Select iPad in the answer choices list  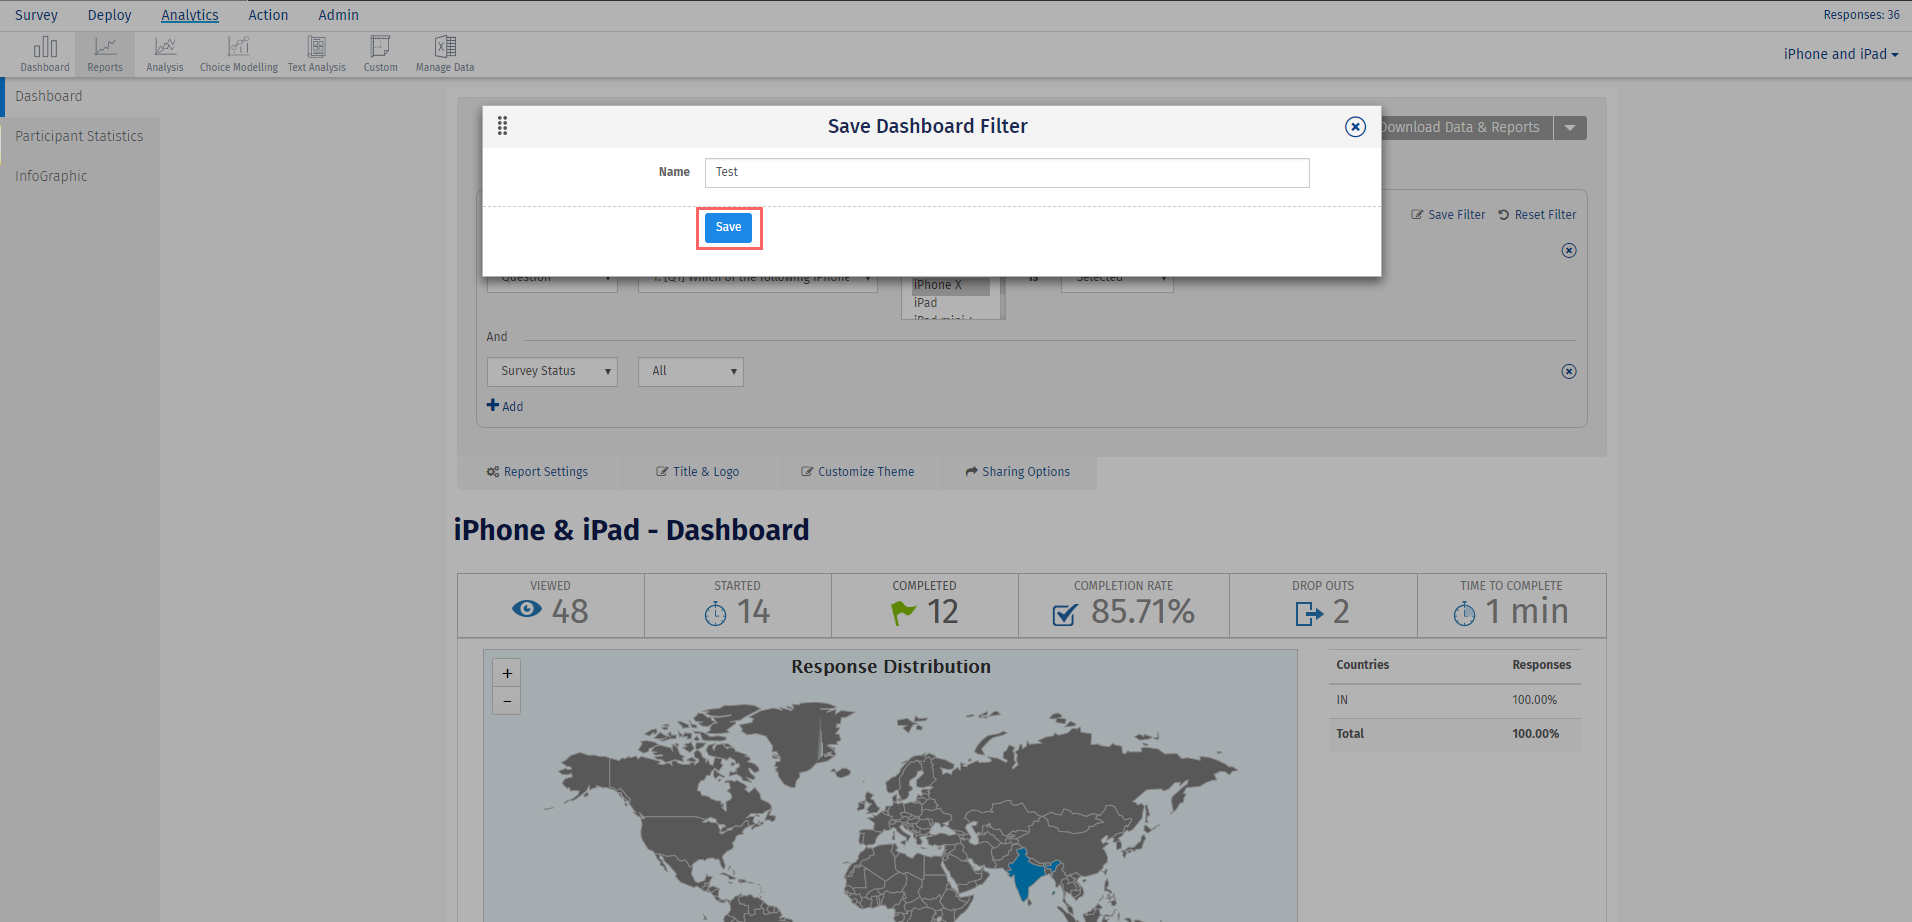pyautogui.click(x=925, y=302)
